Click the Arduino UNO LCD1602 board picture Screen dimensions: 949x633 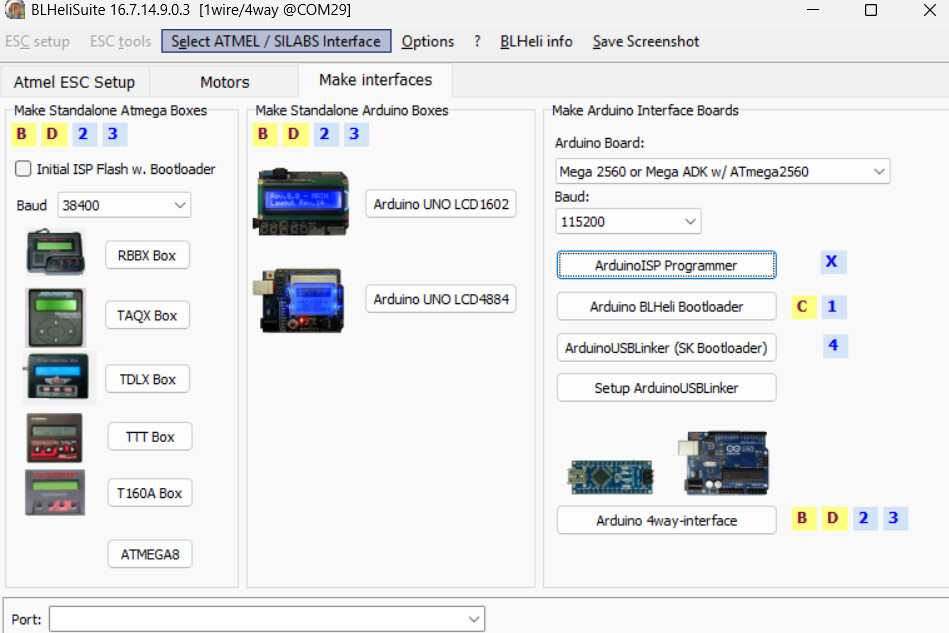click(301, 203)
